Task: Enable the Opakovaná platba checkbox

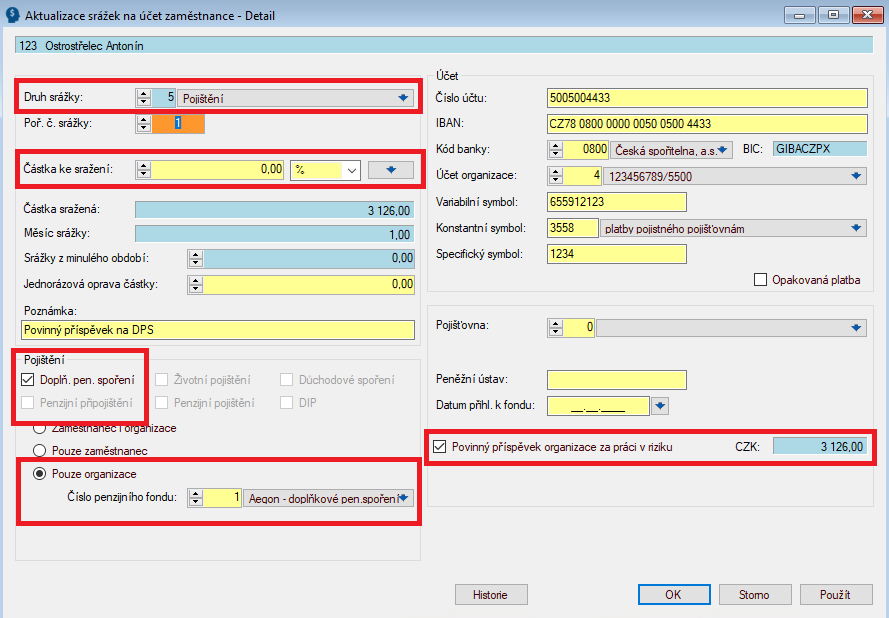Action: [761, 280]
